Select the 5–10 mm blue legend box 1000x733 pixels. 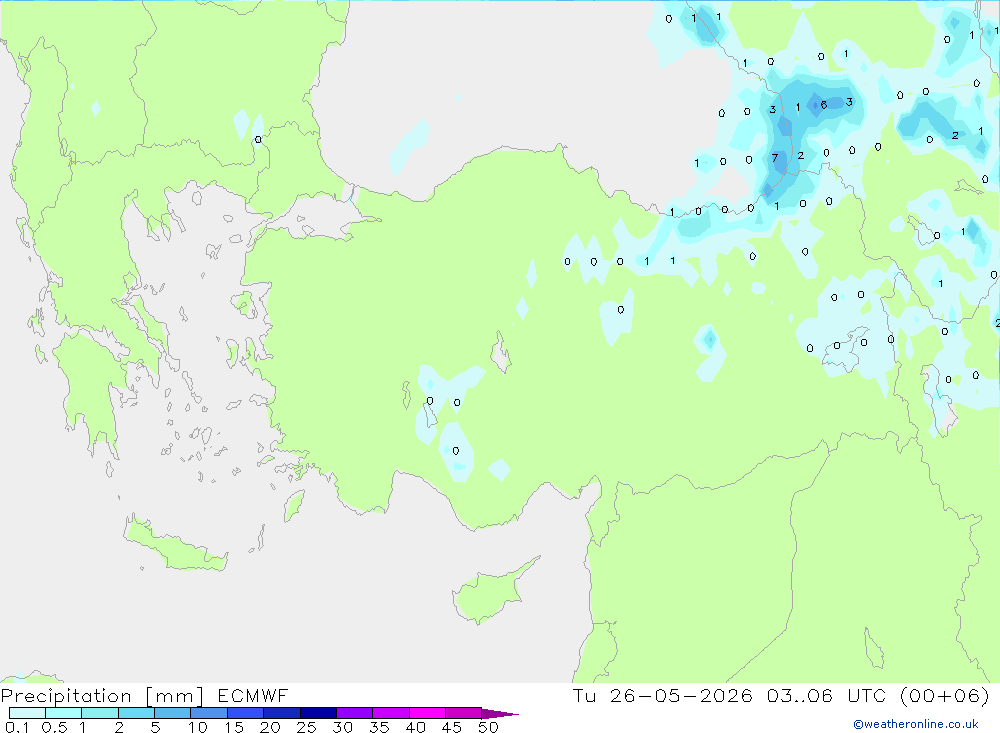click(x=173, y=713)
